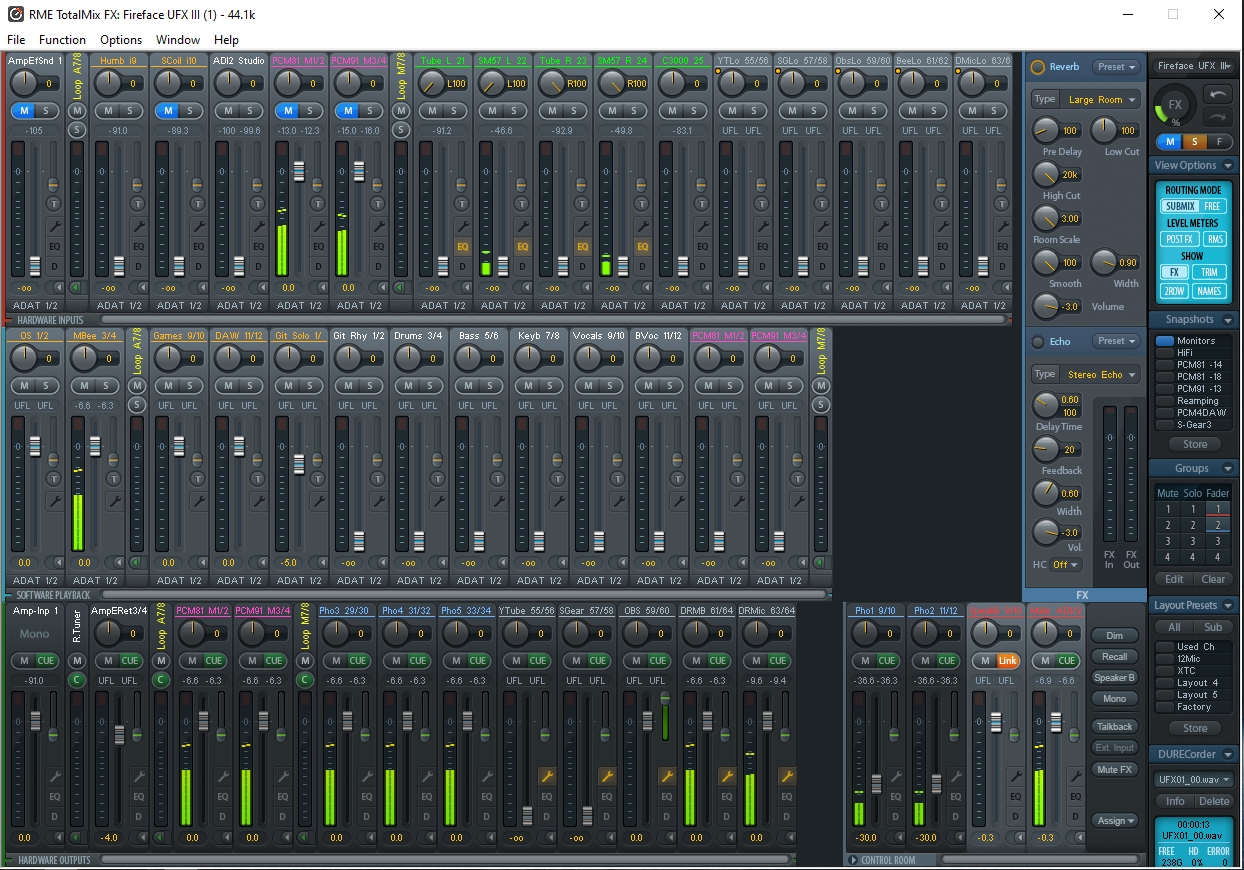Viewport: 1244px width, 870px height.
Task: Unmute PCM91 M3/4 hardware input
Action: (346, 110)
